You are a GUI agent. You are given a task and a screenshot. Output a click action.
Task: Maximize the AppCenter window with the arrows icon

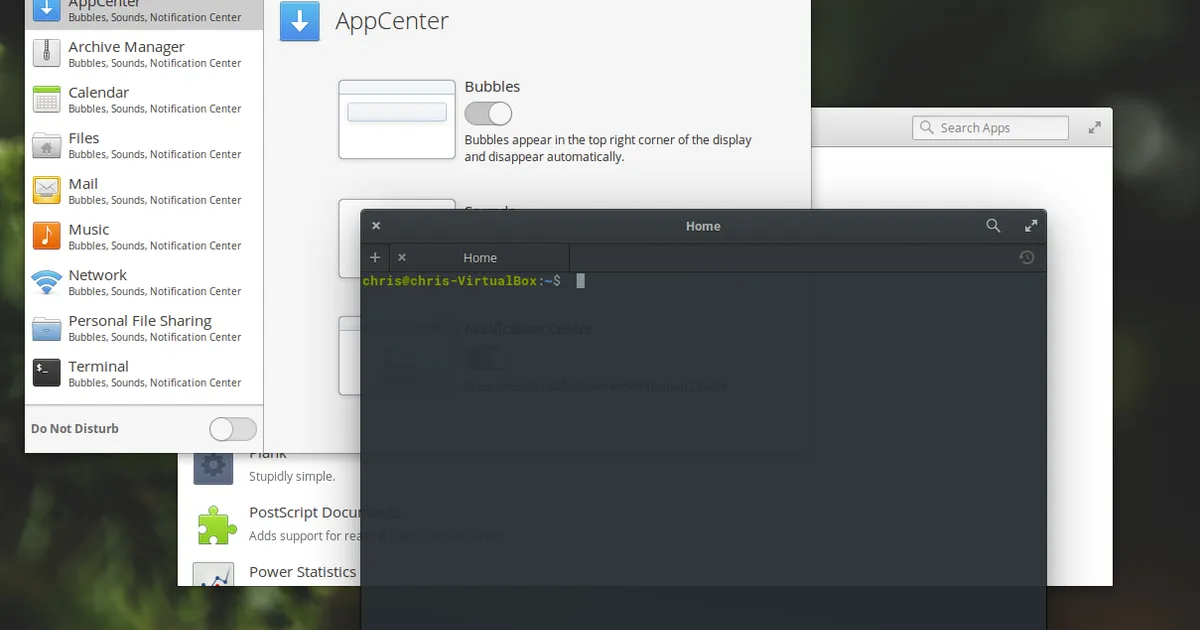(x=1095, y=128)
